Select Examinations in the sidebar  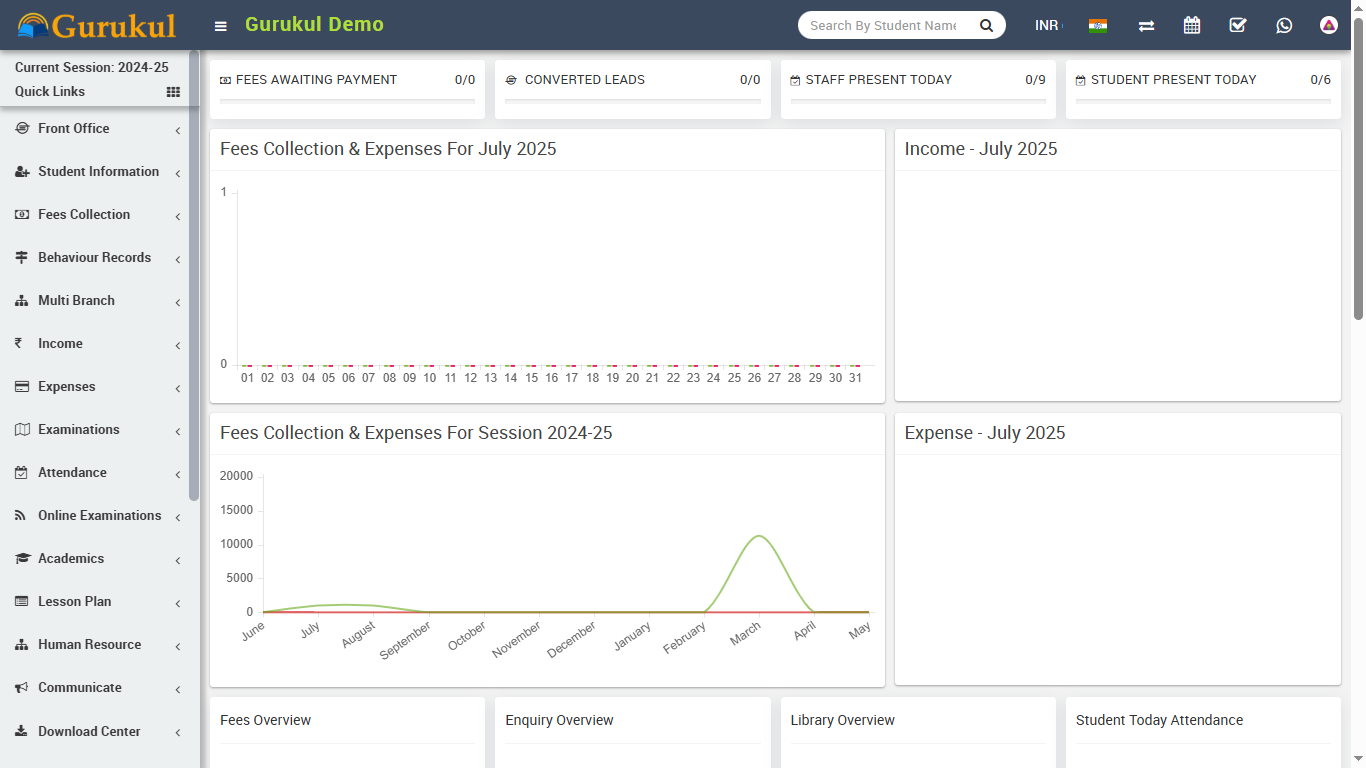point(78,430)
